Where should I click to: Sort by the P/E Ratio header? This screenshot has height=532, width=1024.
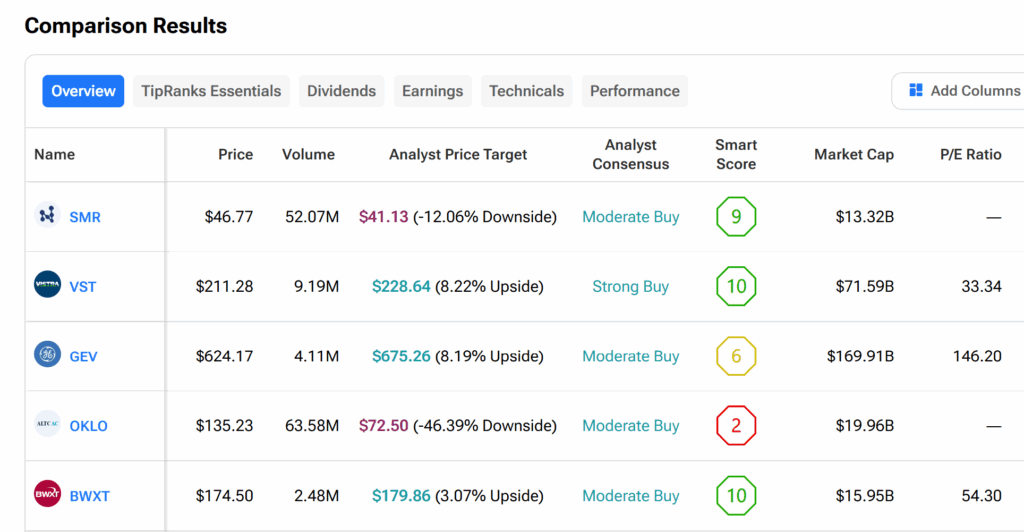(x=970, y=155)
